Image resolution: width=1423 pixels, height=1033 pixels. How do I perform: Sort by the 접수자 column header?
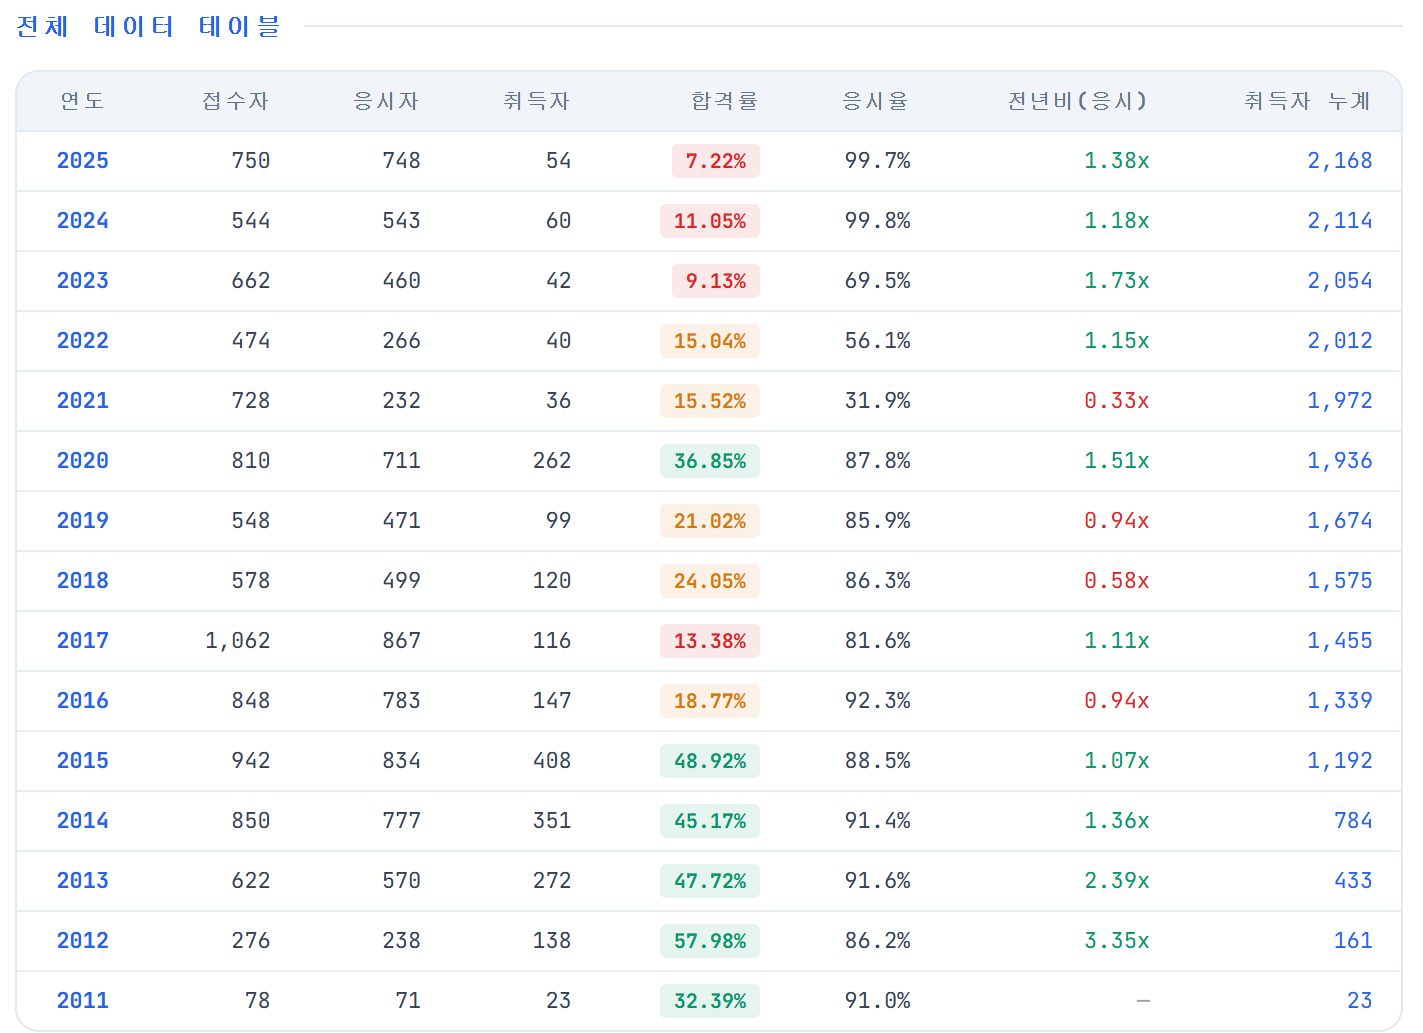236,101
